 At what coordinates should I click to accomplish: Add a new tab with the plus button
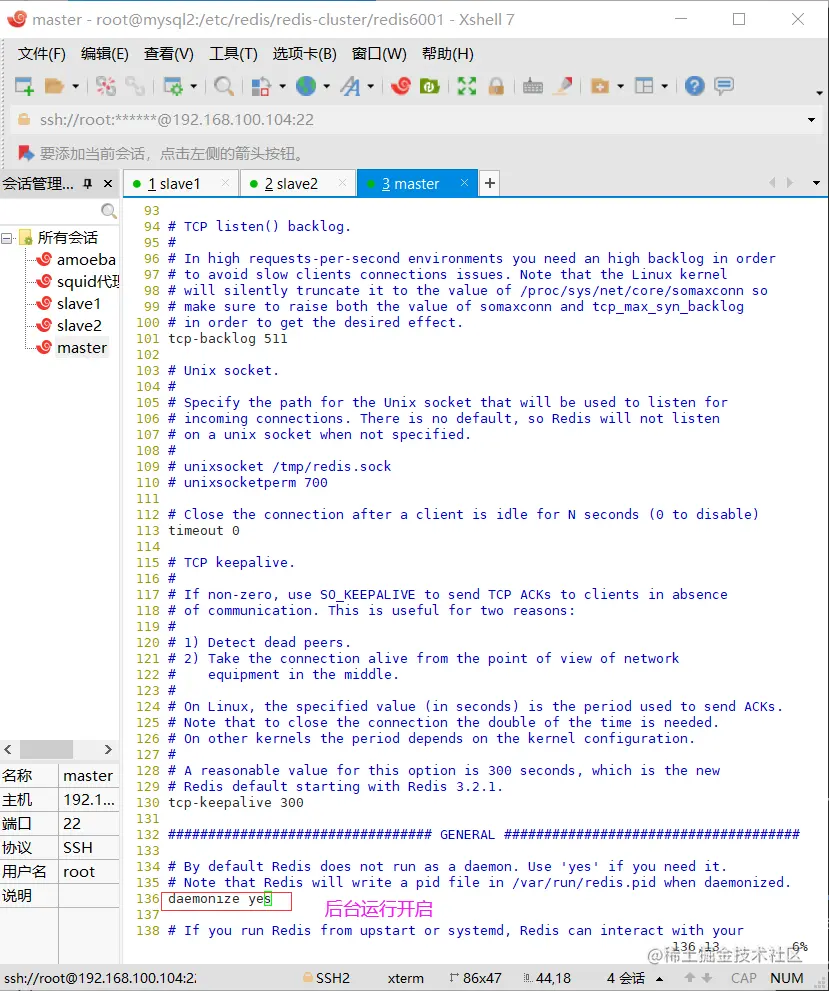click(x=490, y=183)
